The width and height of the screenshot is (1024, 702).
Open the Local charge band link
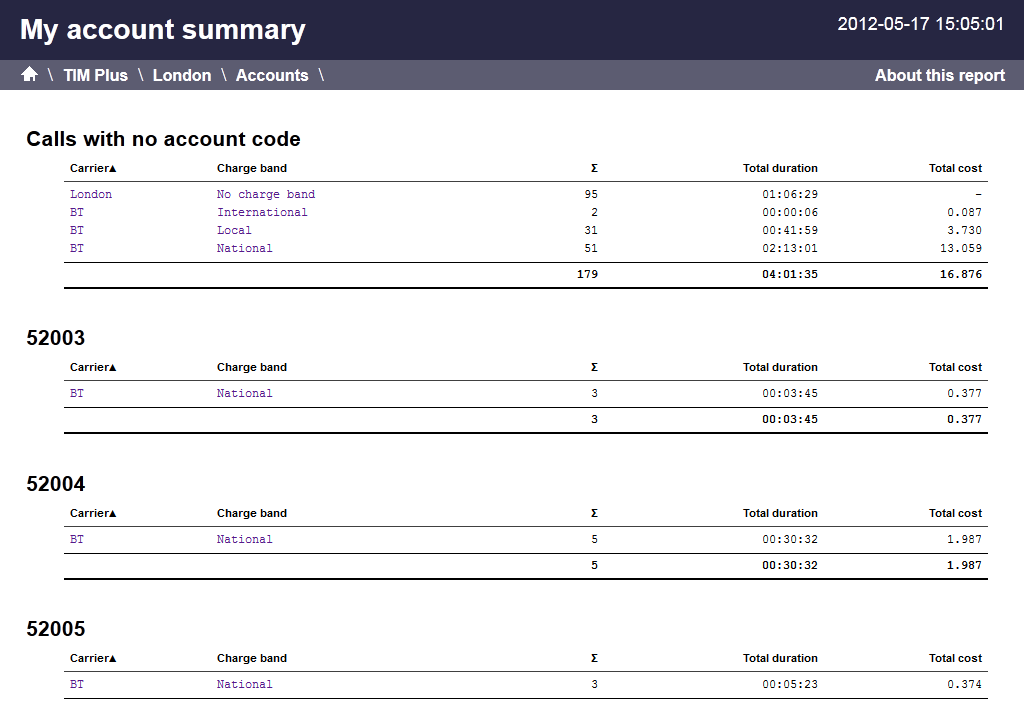tap(234, 230)
